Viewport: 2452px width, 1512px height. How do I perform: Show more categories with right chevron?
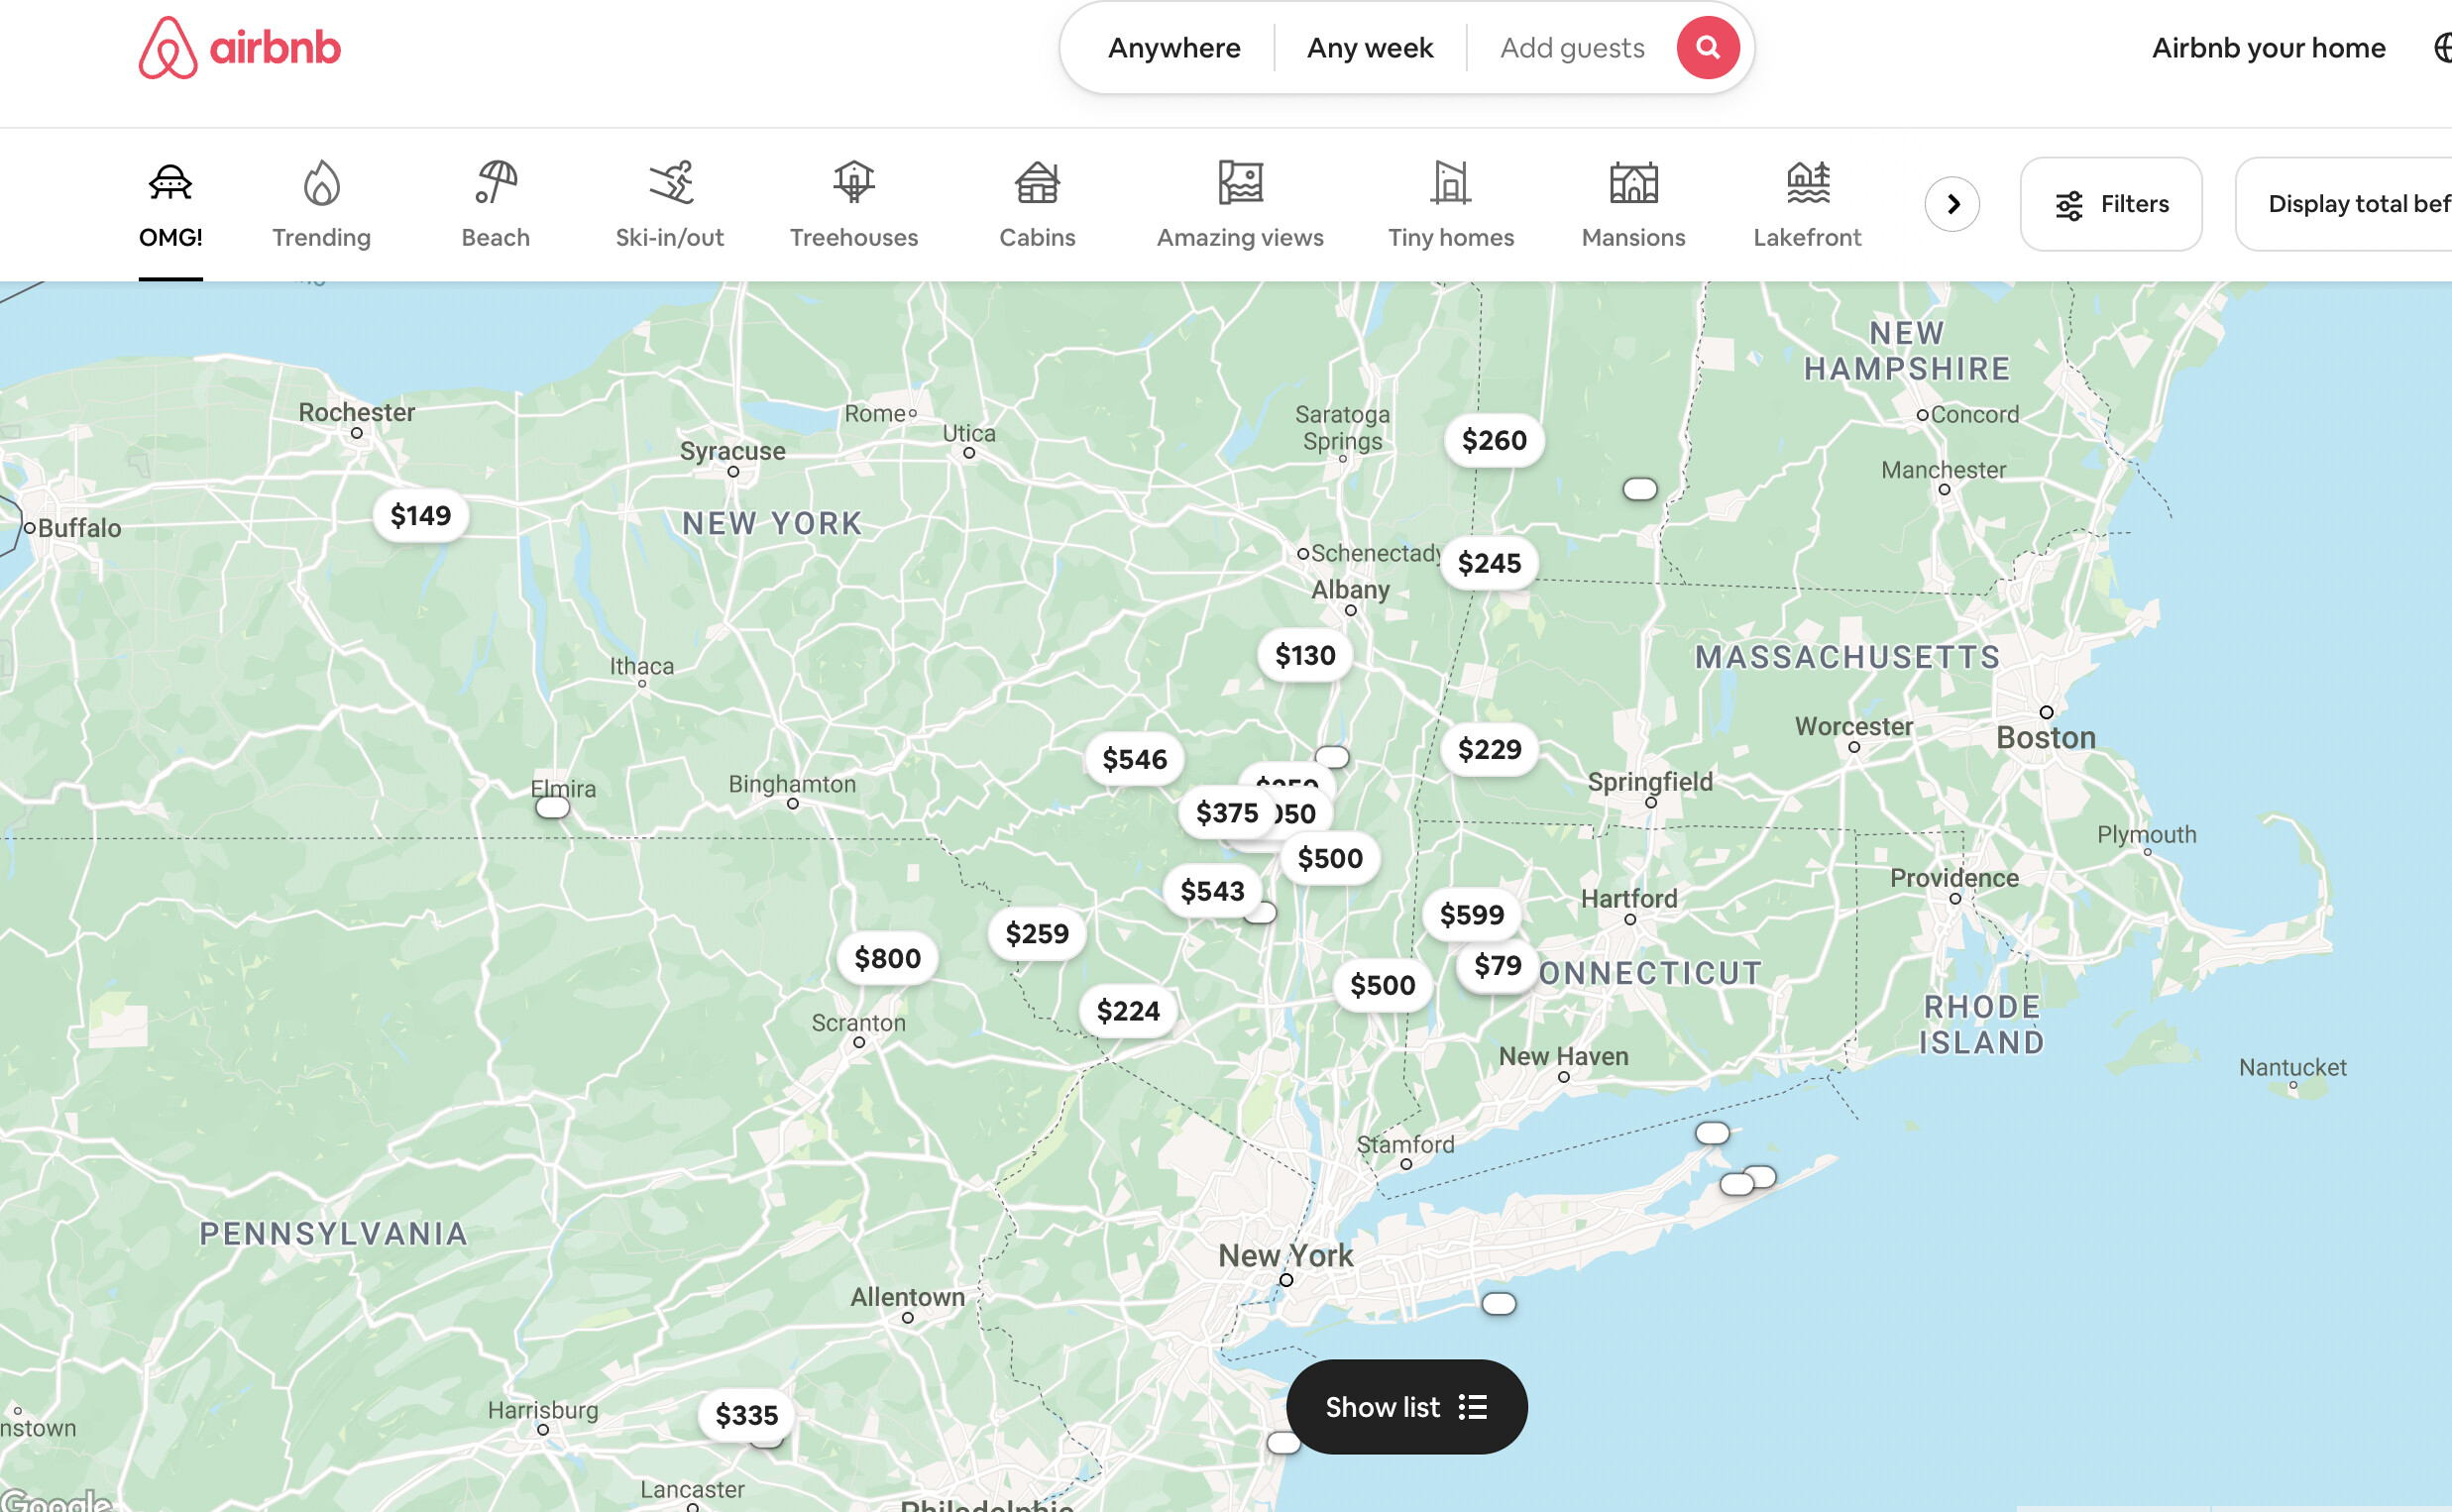(1951, 204)
